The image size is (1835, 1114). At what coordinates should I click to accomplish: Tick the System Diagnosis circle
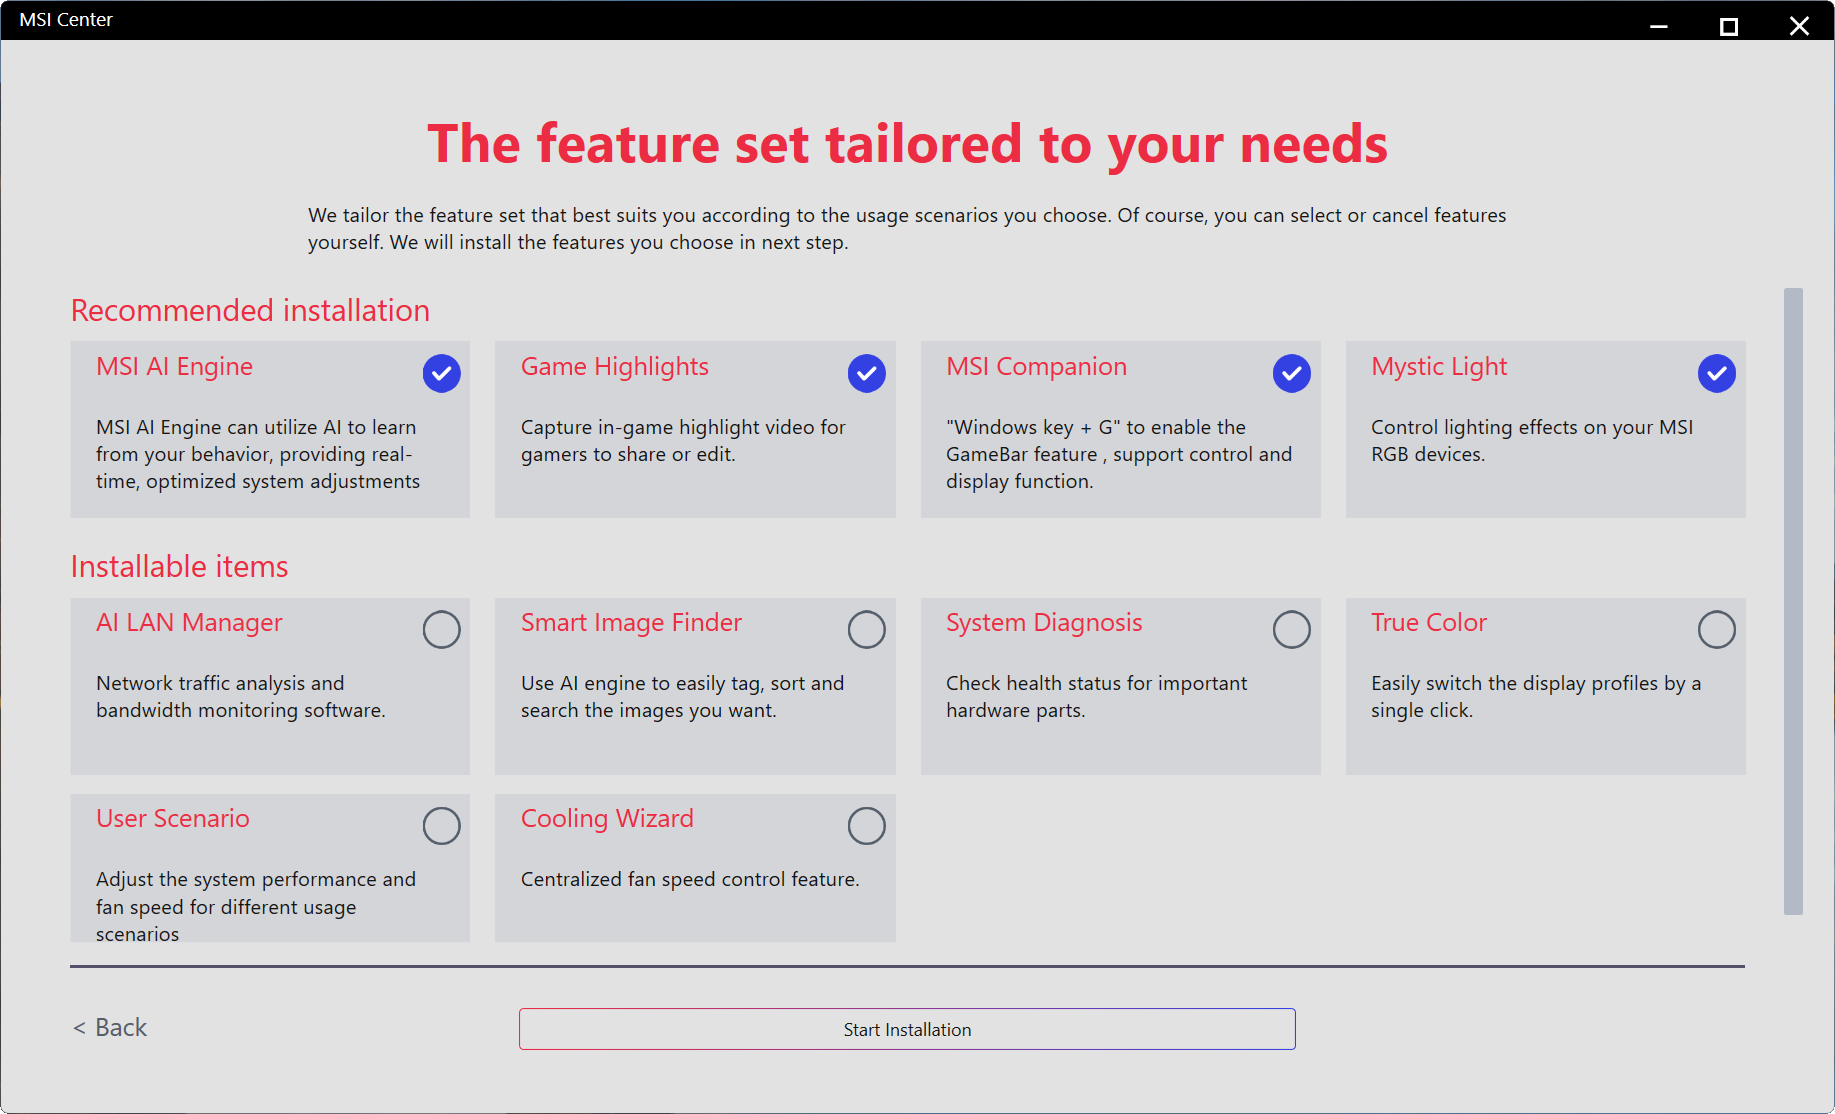(1291, 629)
